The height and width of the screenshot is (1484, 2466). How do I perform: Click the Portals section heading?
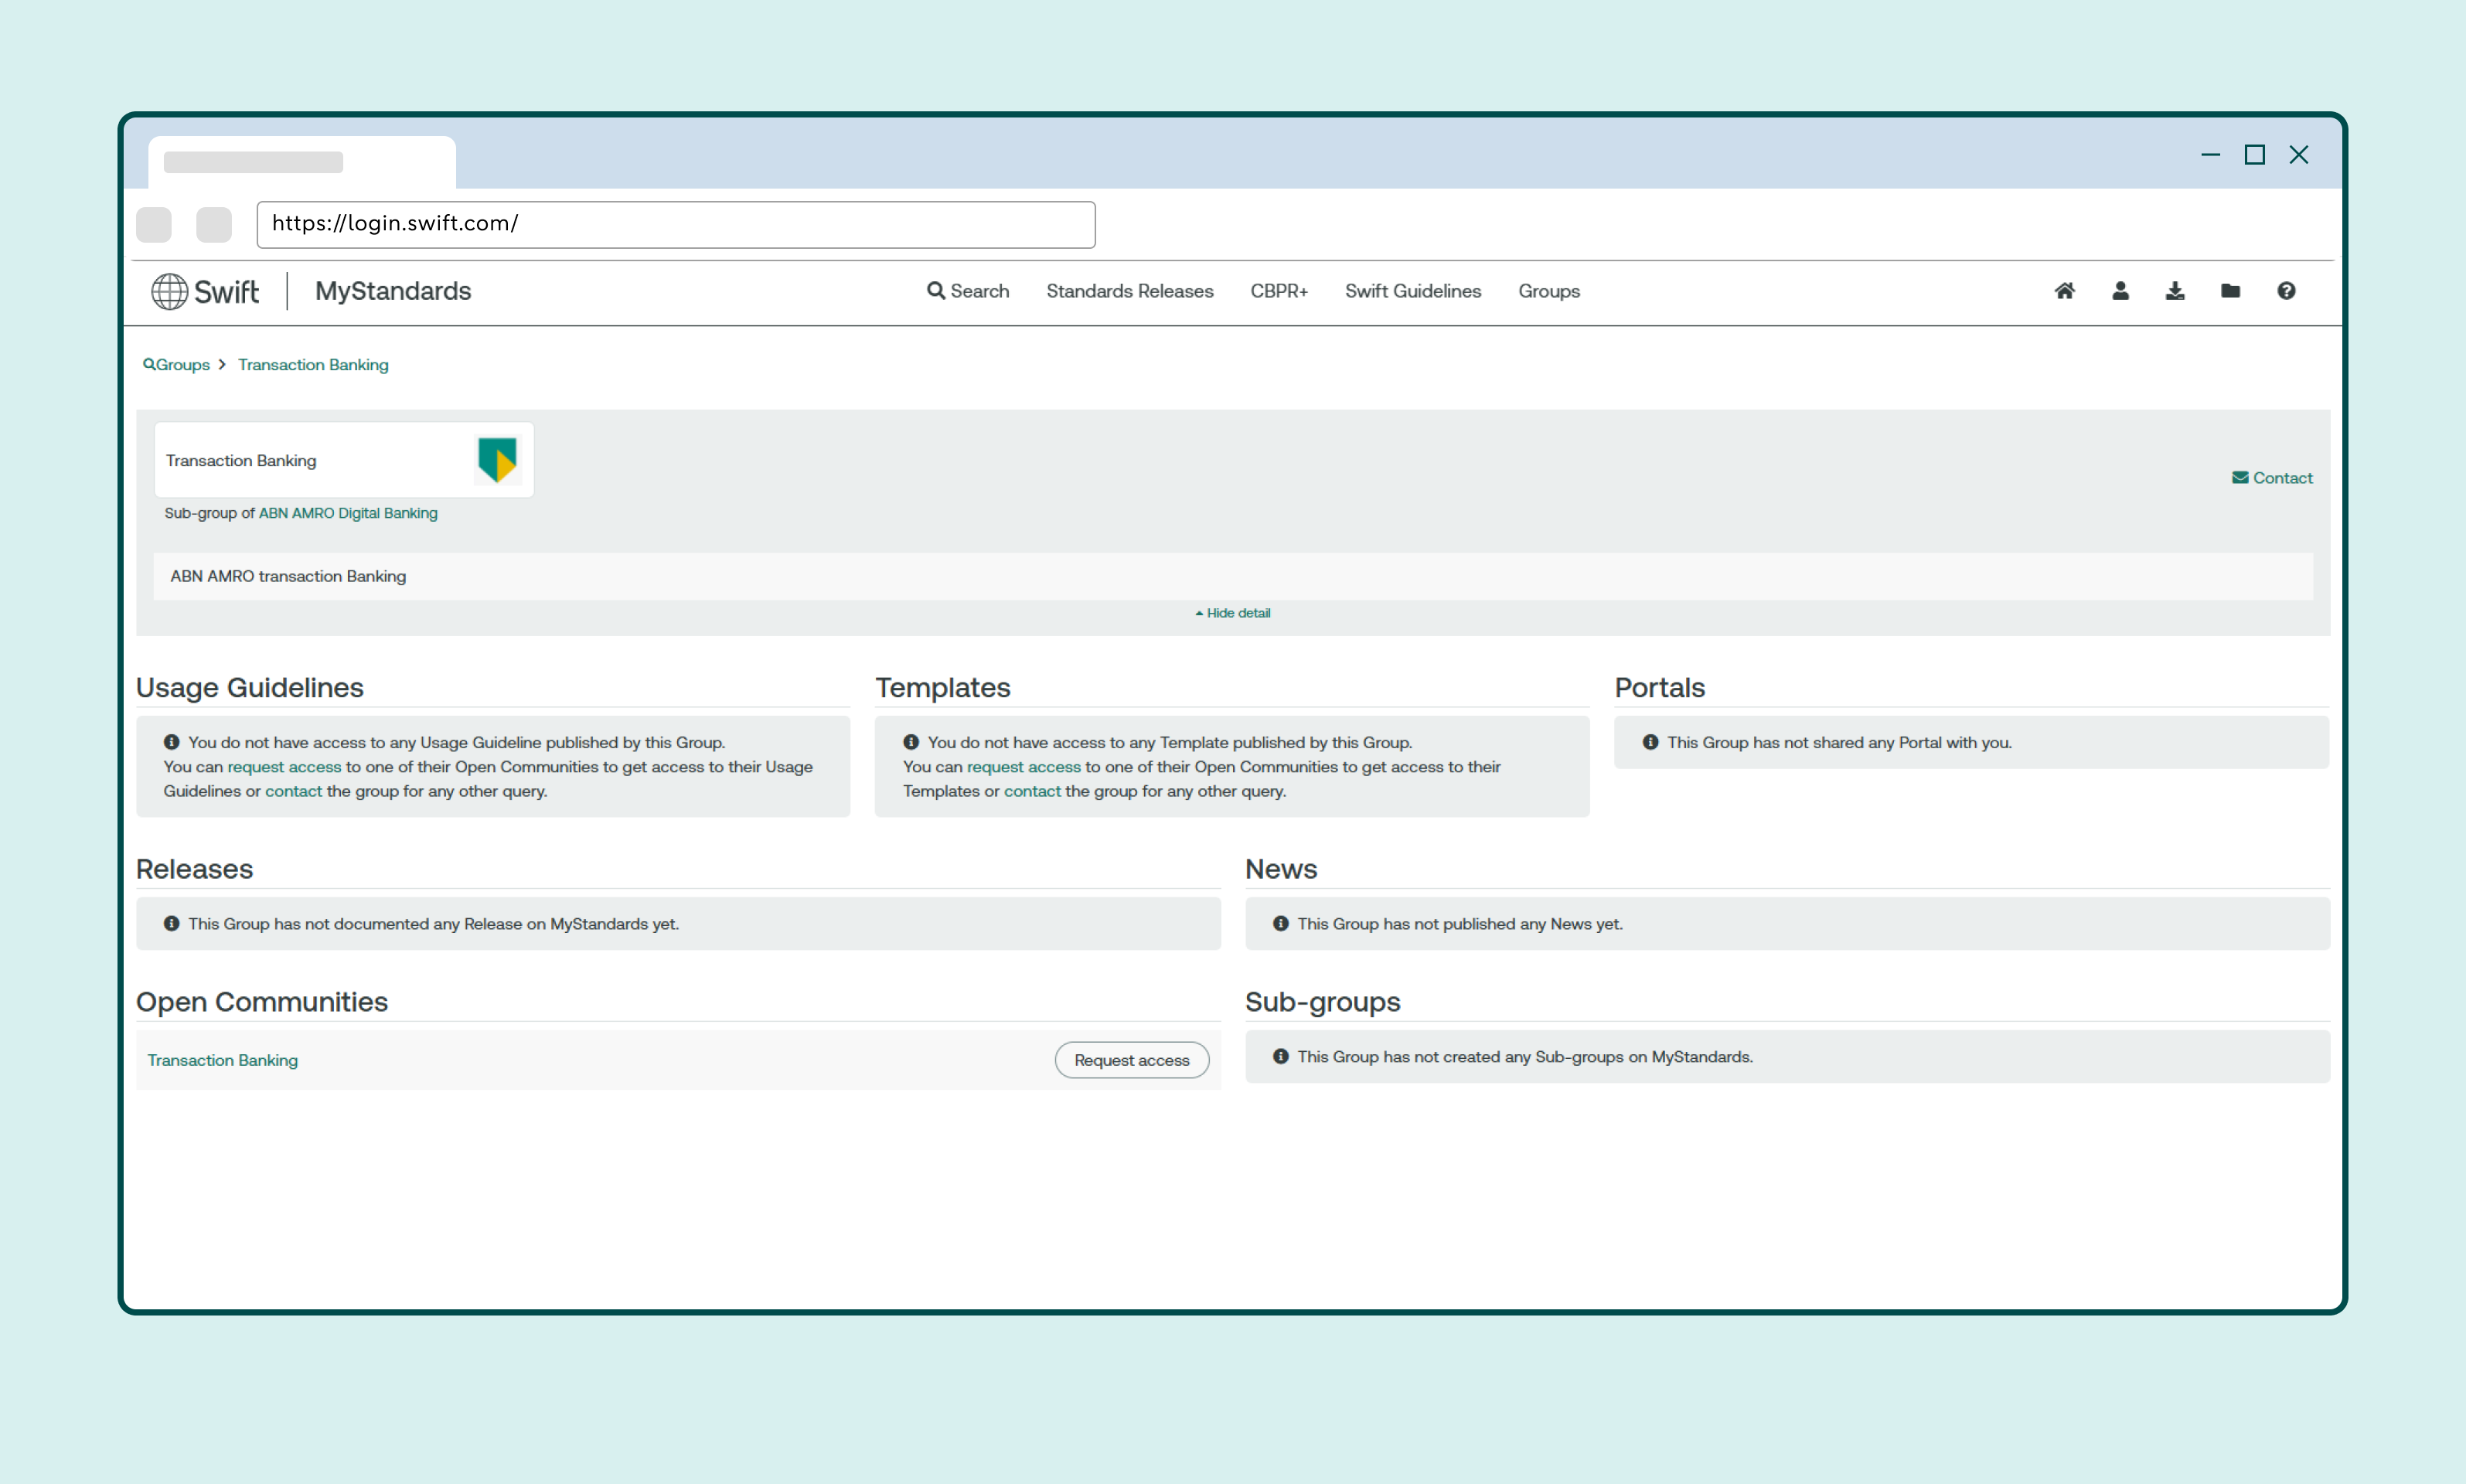[x=1660, y=688]
